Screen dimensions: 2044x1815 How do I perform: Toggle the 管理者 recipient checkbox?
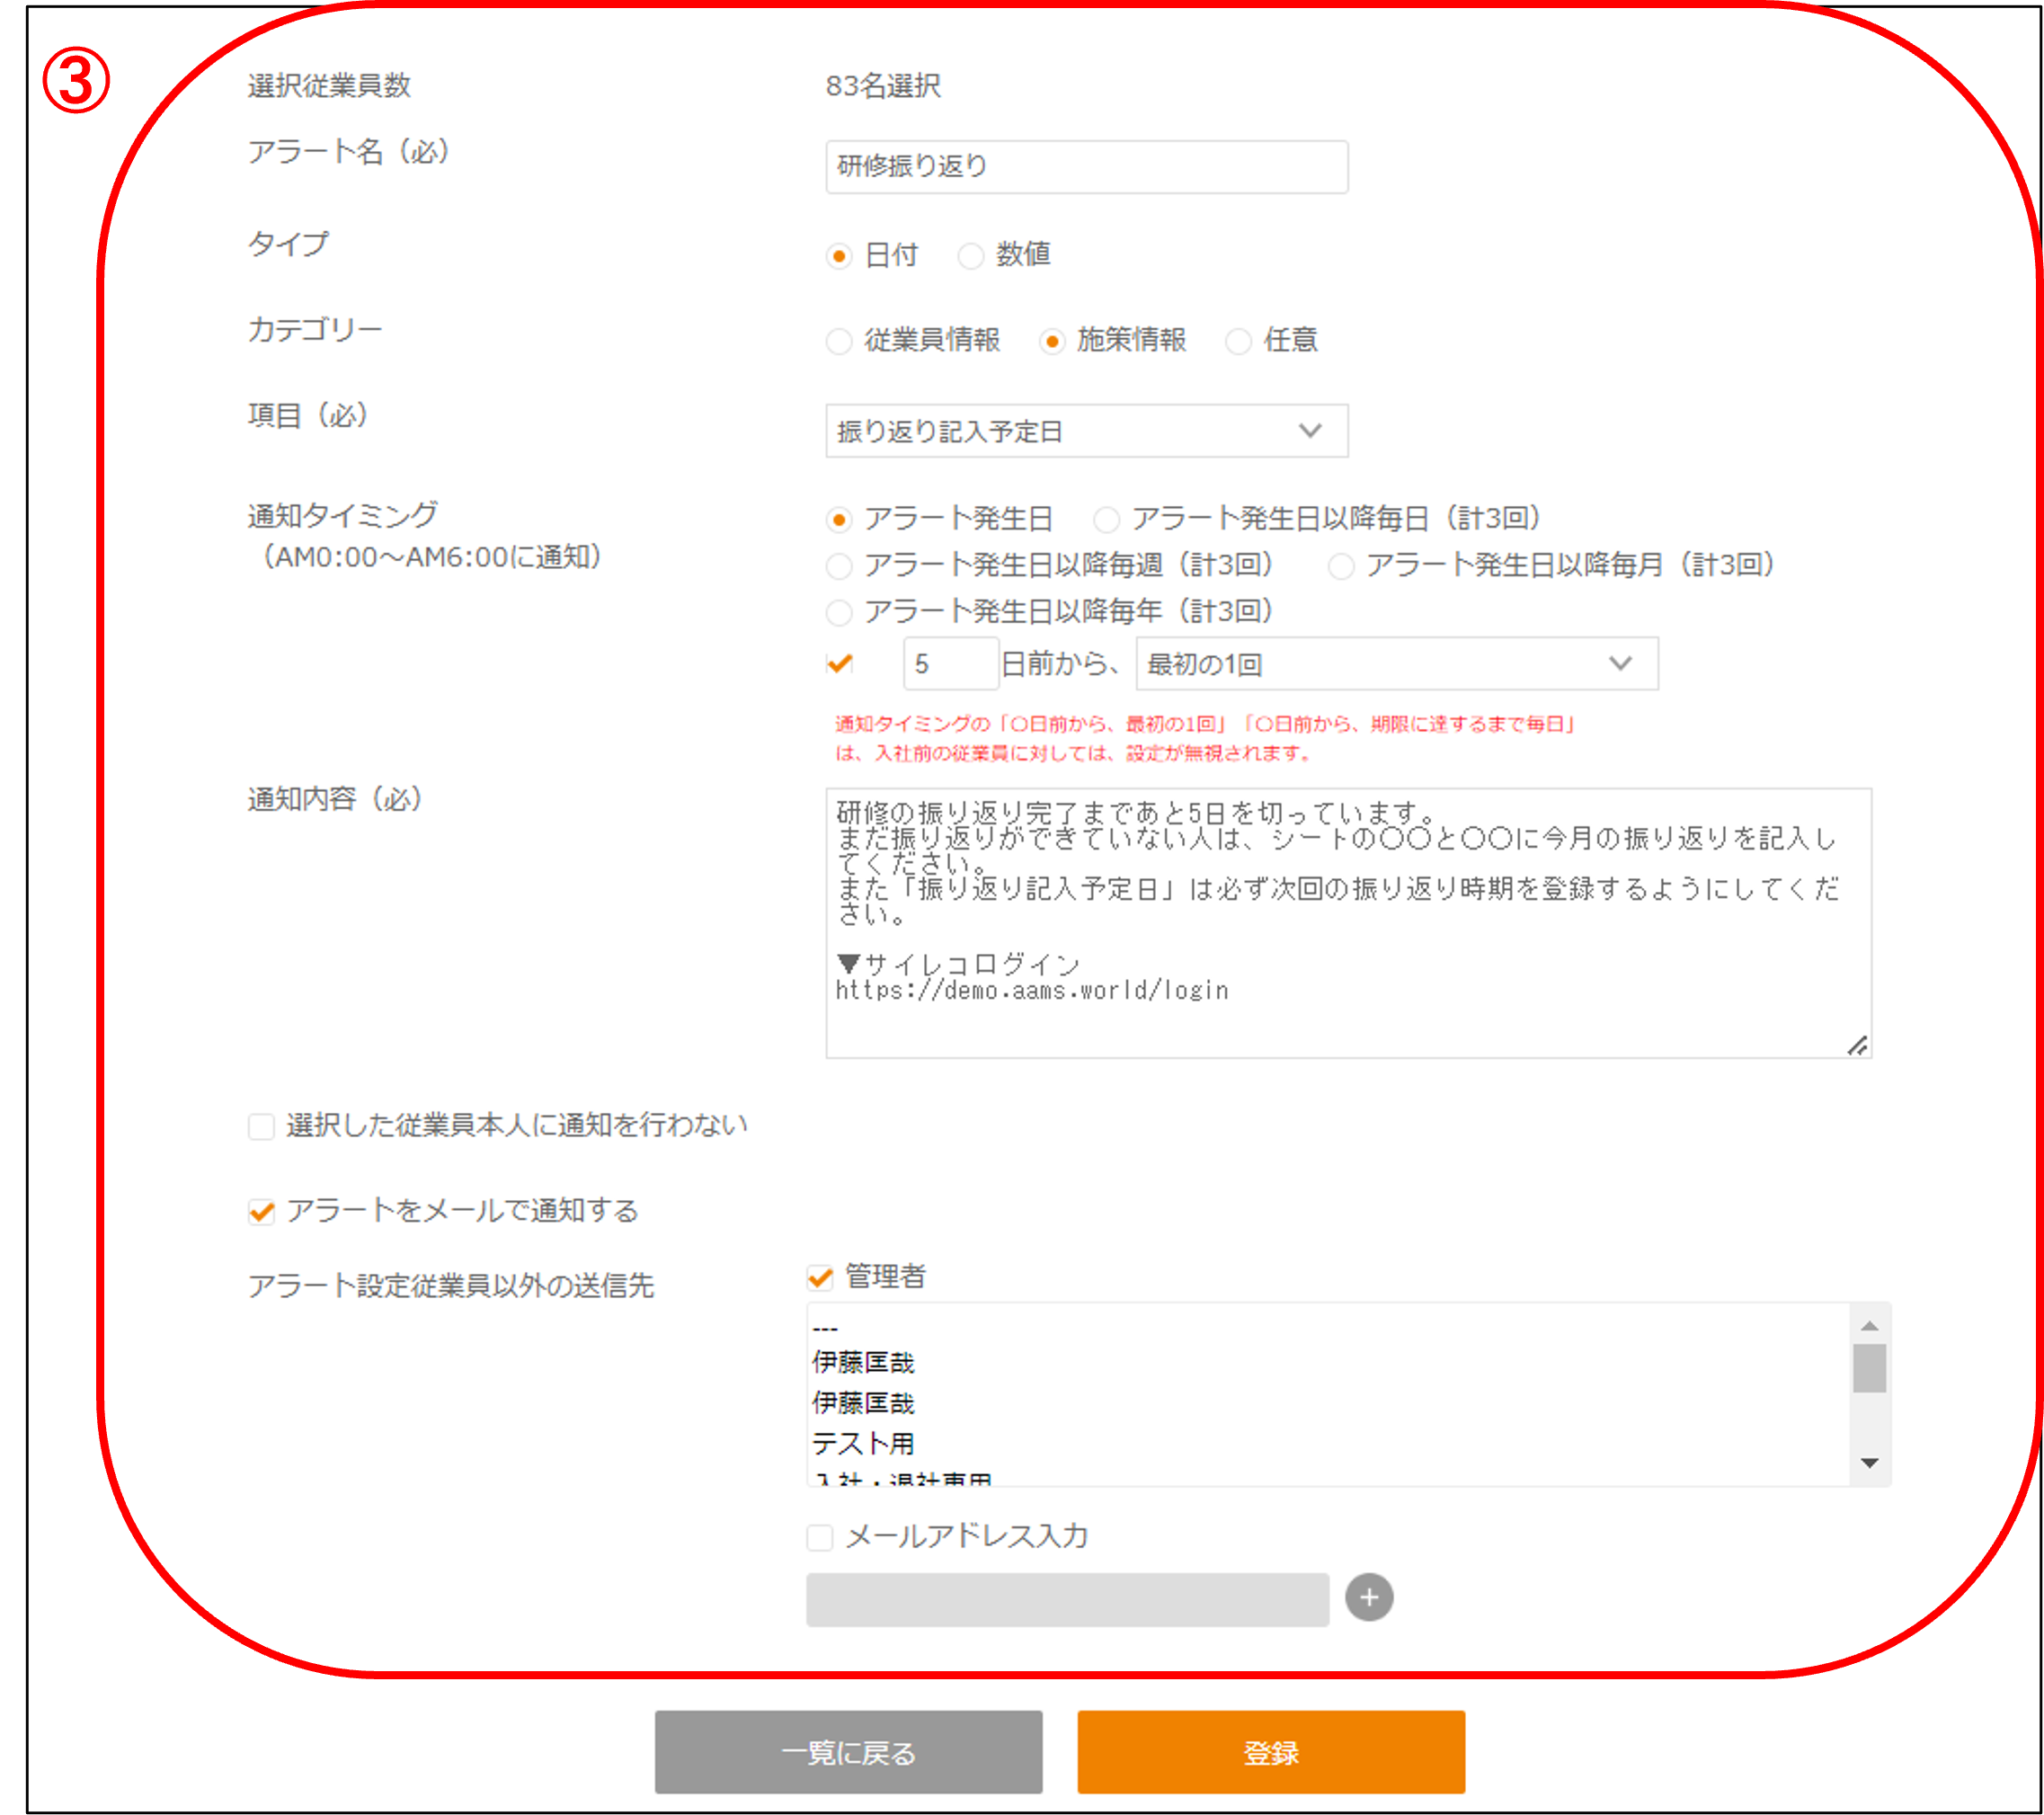(x=820, y=1277)
